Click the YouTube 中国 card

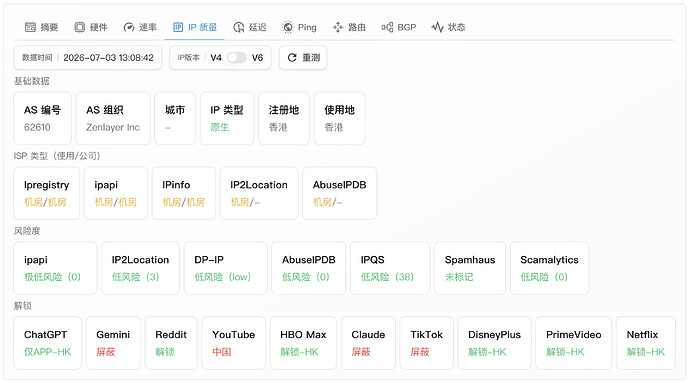[234, 343]
